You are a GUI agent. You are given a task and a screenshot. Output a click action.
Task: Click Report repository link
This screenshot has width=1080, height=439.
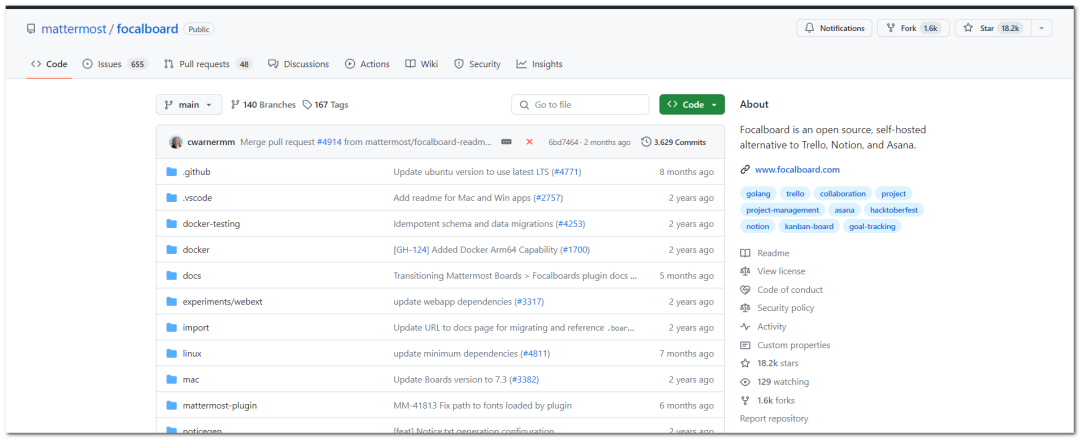coord(774,418)
